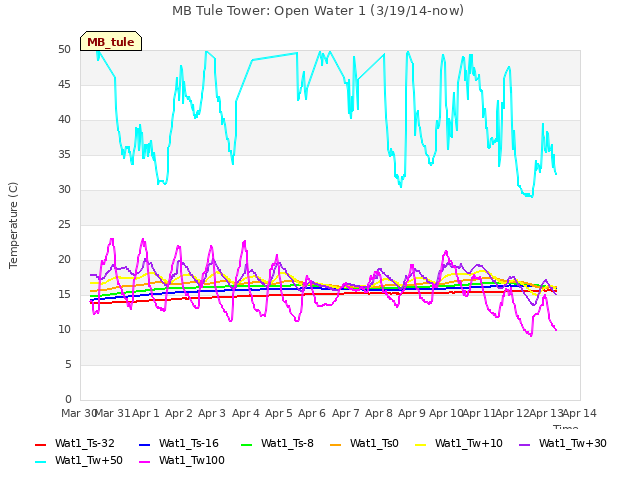Click the y-axis tick label 10
This screenshot has height=480, width=640.
[x=64, y=329]
